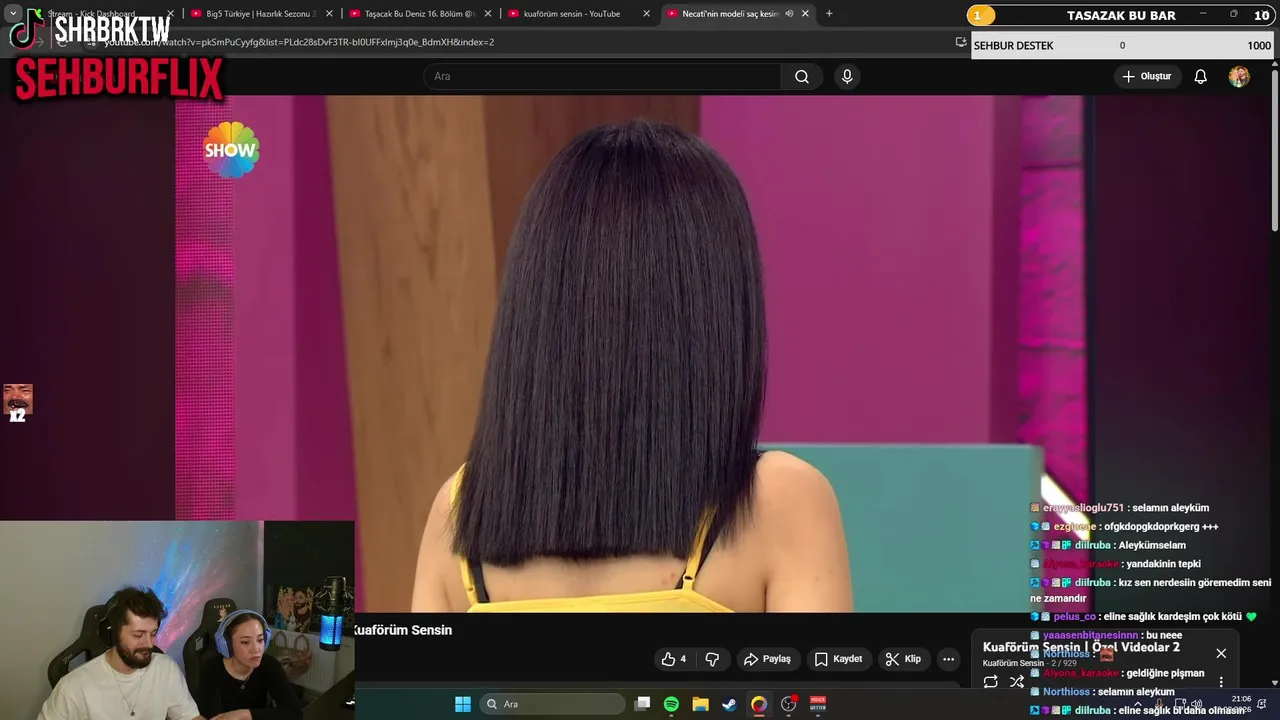Dislike the video with thumbs-down icon
The width and height of the screenshot is (1280, 720).
point(712,659)
